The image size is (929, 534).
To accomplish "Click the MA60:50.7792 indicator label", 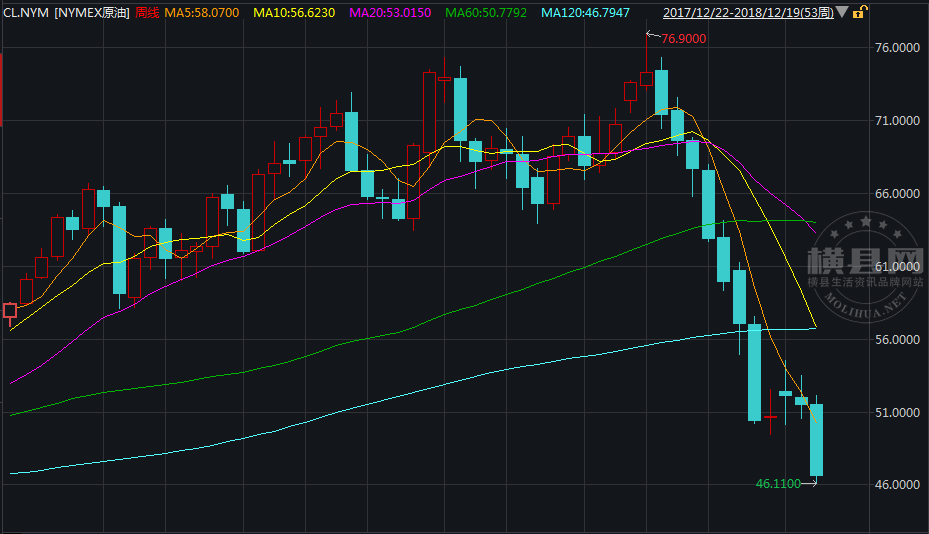I will click(486, 12).
